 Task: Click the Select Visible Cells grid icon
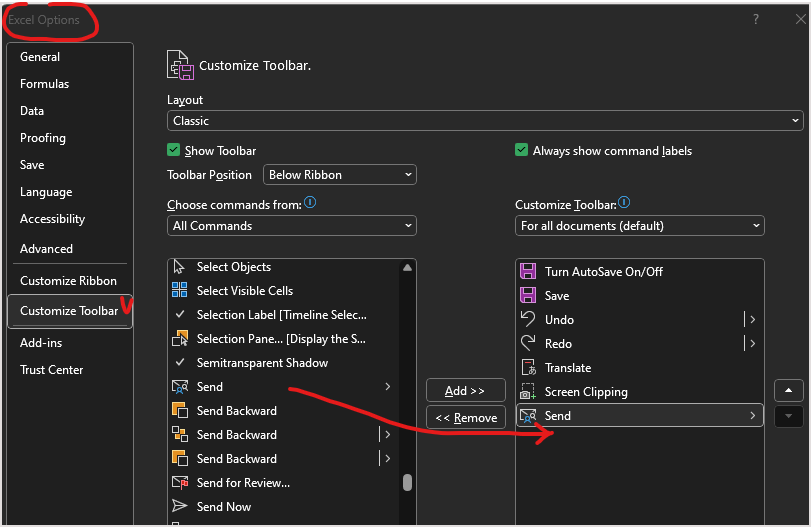[x=179, y=290]
